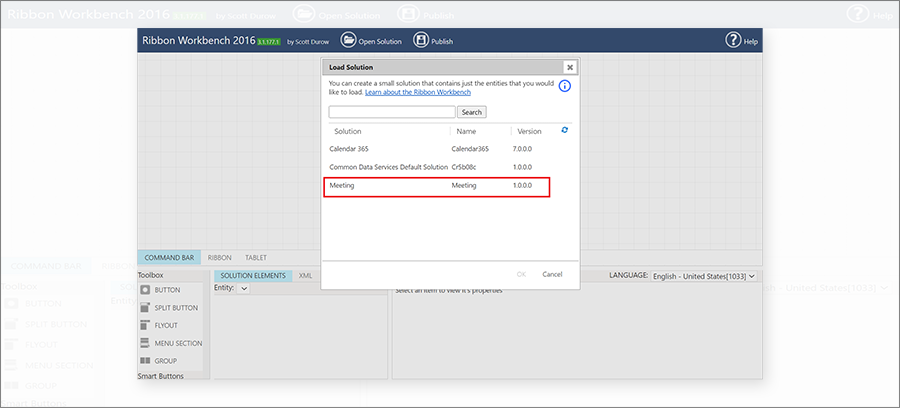Select the Calendar 365 solution row
Viewport: 900px width, 408px height.
[x=442, y=149]
